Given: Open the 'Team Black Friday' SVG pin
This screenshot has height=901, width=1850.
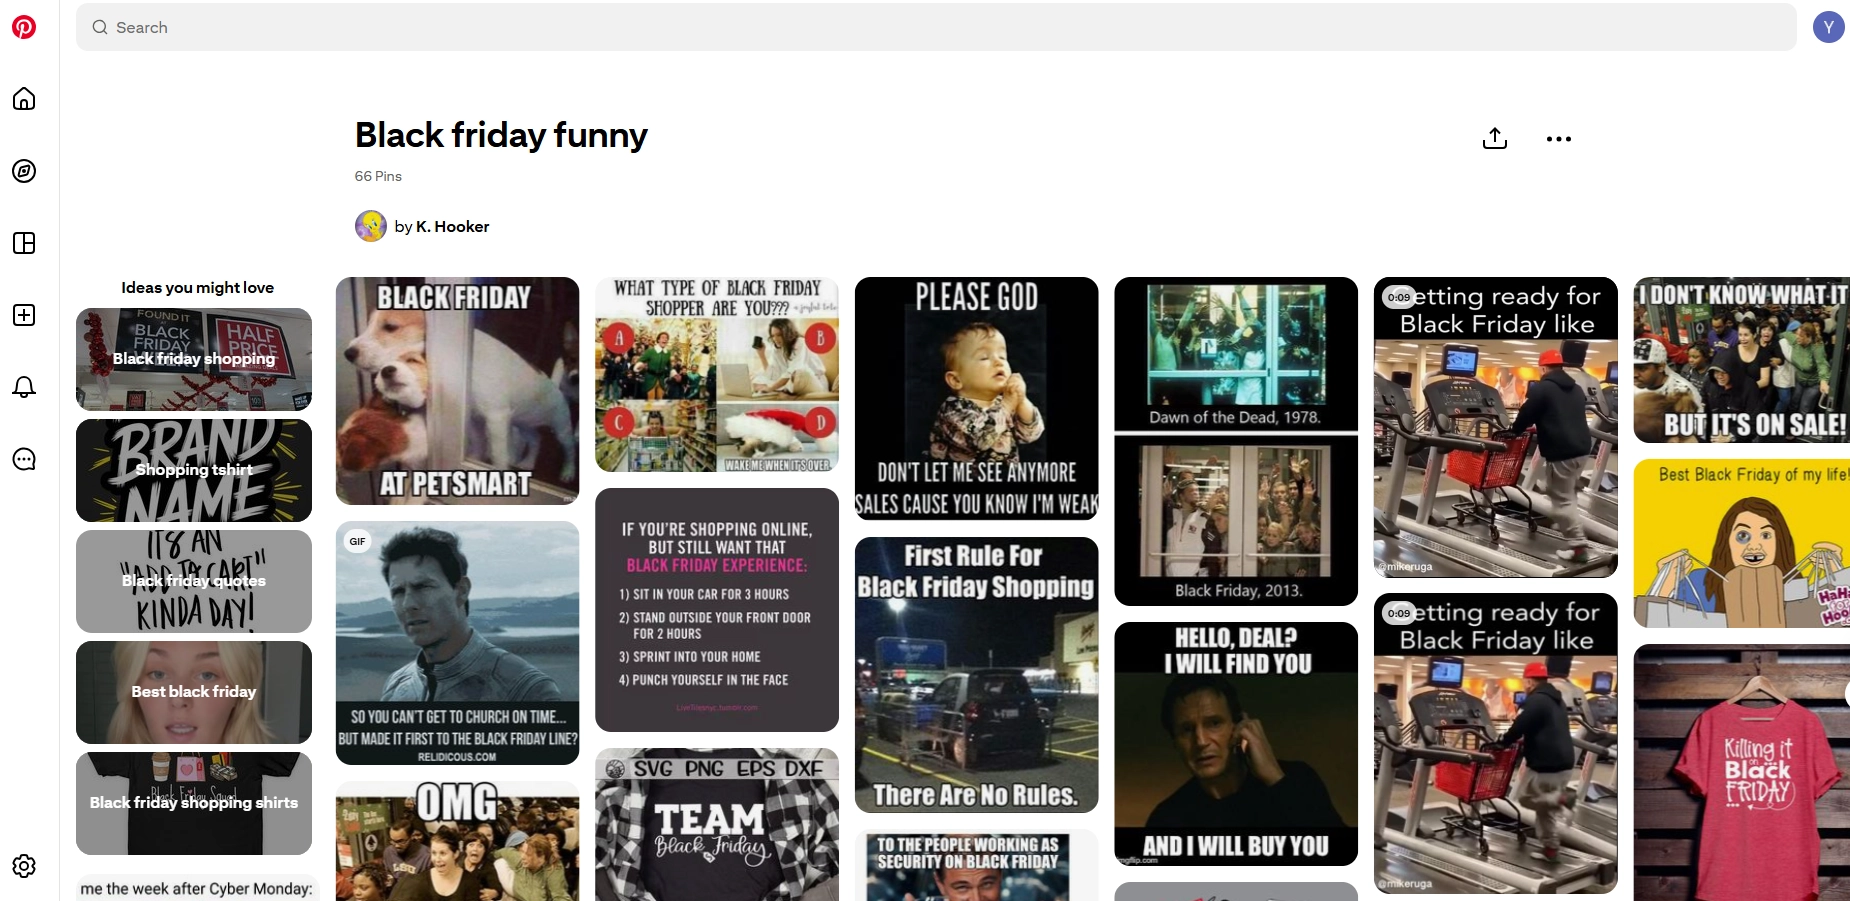Looking at the screenshot, I should [x=716, y=830].
